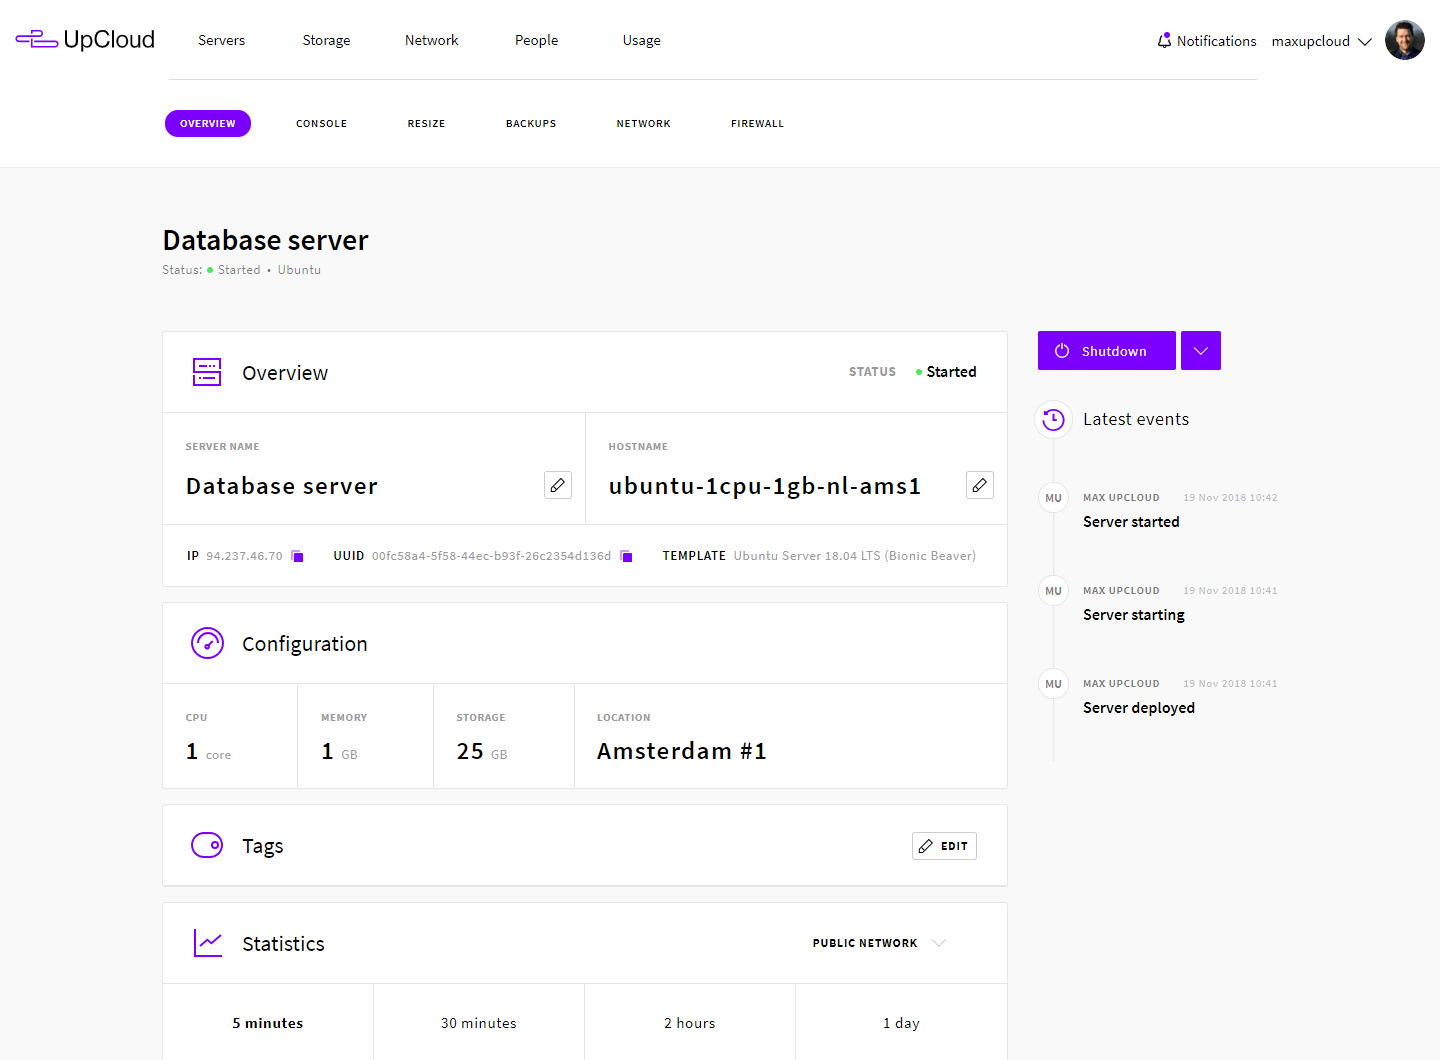Click the Tags Edit button
Viewport: 1440px width, 1060px height.
(x=944, y=846)
